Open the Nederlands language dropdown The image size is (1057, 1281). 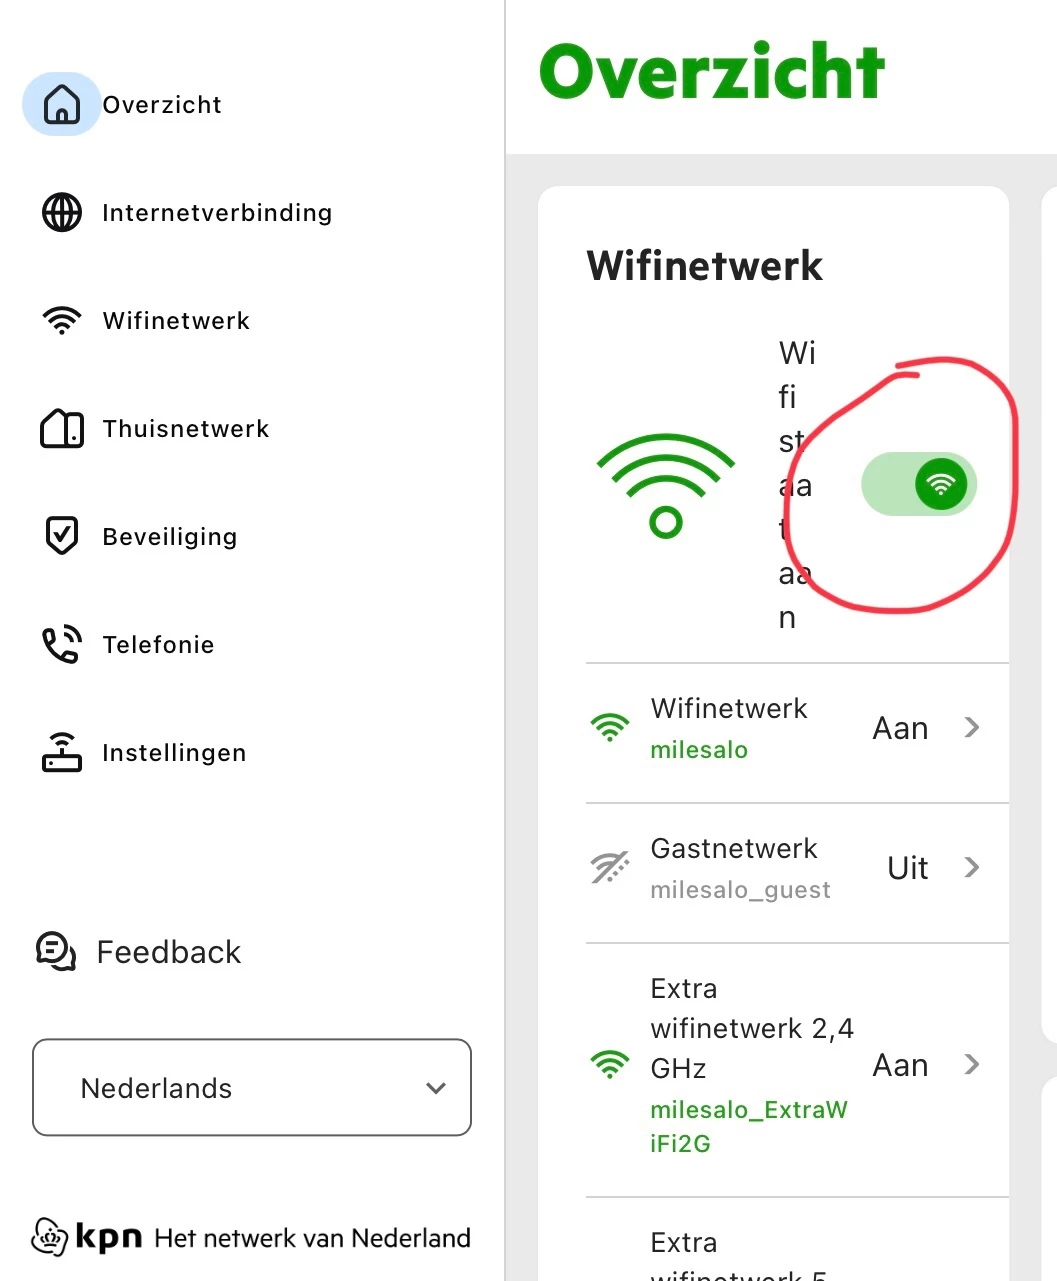(x=252, y=1088)
